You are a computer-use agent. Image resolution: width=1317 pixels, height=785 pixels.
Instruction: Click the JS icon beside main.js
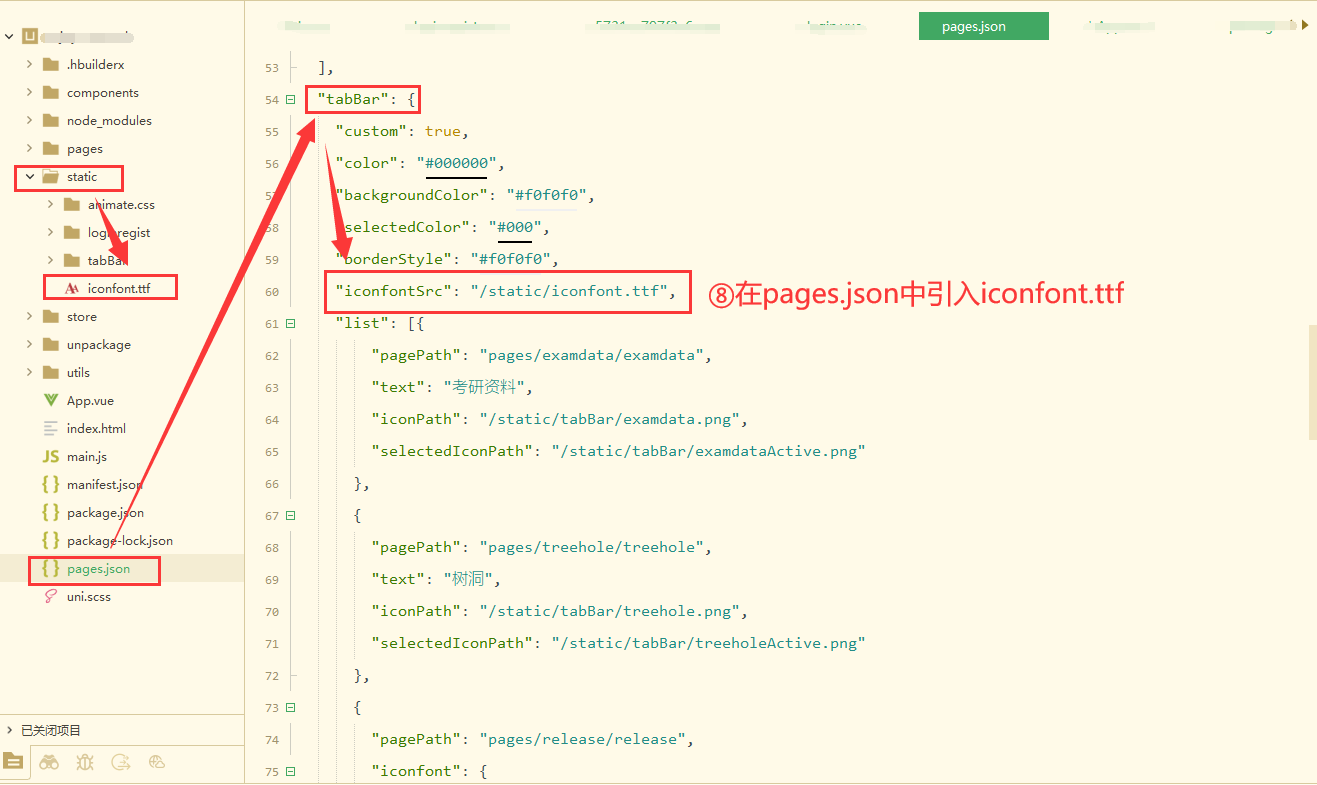coord(51,456)
